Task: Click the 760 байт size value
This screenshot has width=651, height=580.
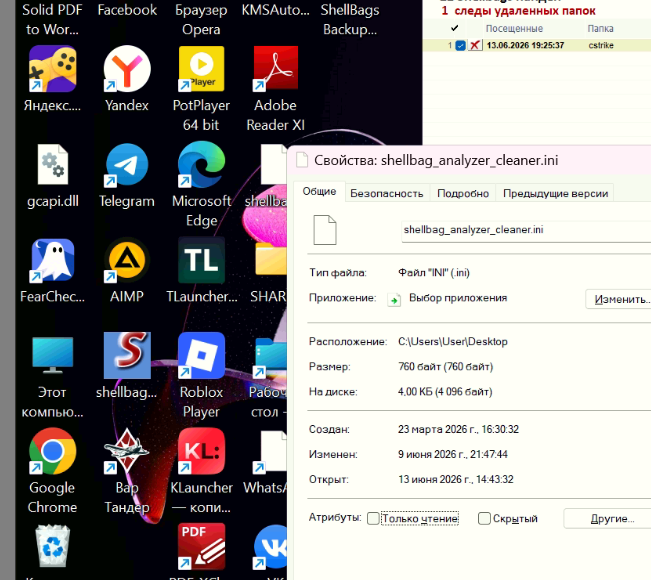Action: (445, 367)
